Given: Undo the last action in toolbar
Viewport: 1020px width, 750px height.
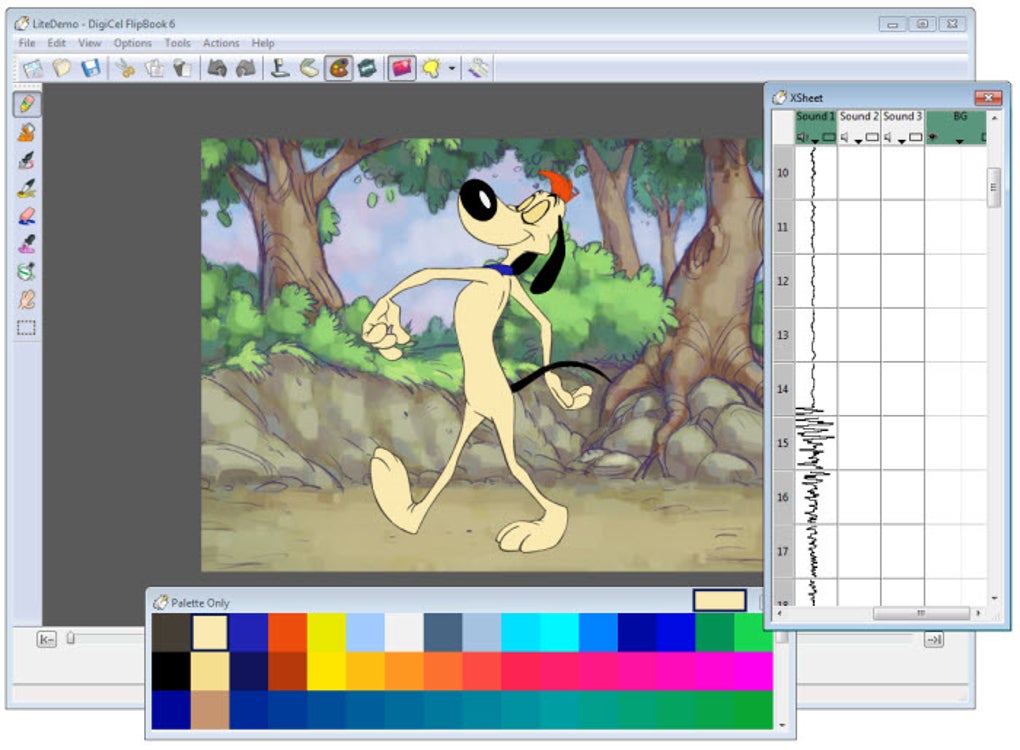Looking at the screenshot, I should tap(217, 68).
